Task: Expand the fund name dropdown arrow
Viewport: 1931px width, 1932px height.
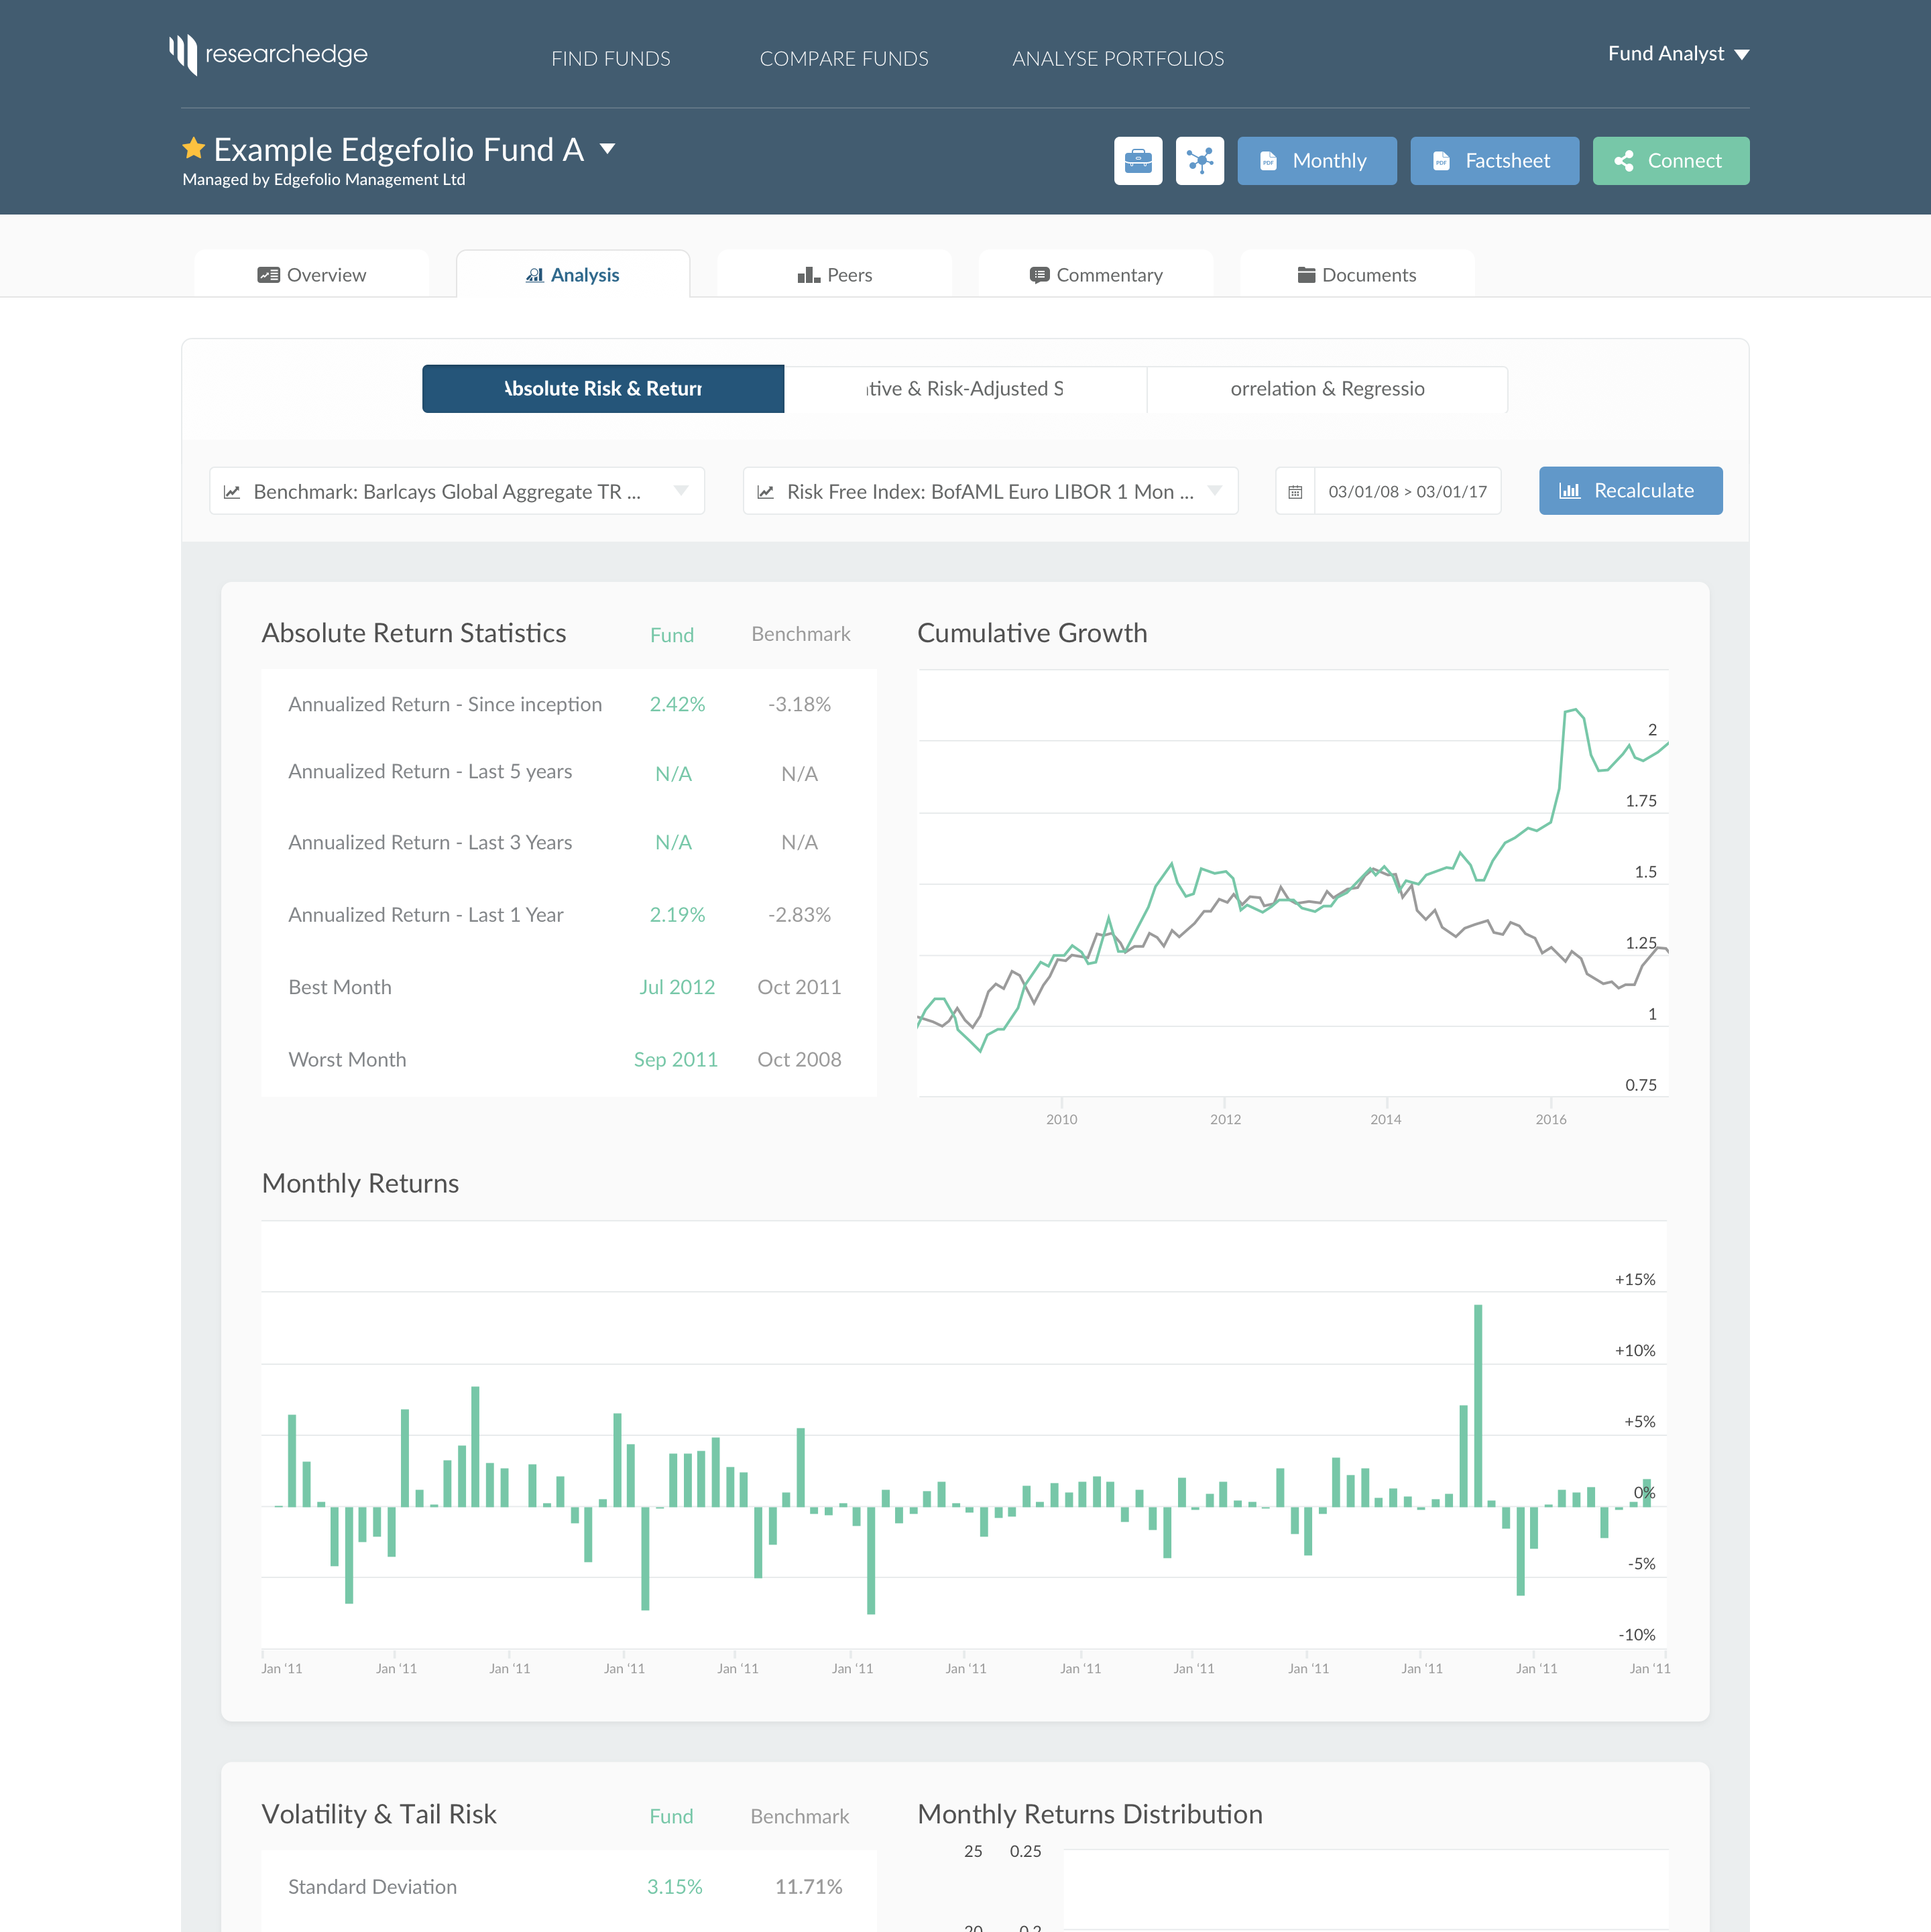Action: 607,149
